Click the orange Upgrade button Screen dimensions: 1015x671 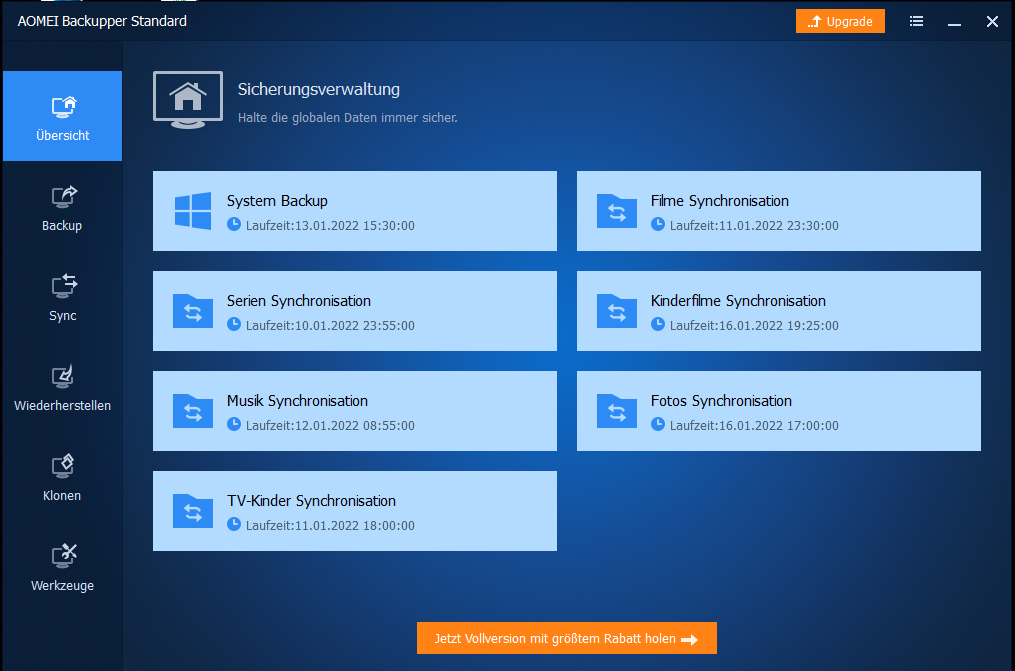pos(840,21)
